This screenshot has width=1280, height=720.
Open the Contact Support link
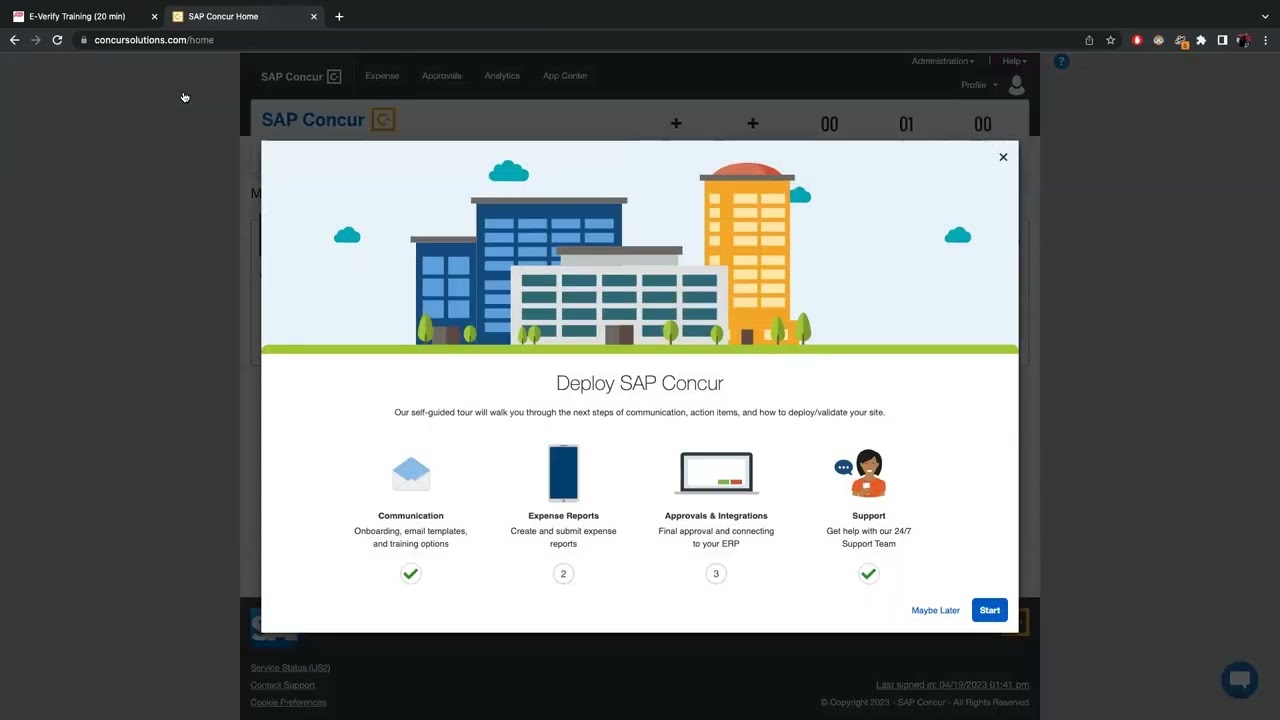coord(283,685)
